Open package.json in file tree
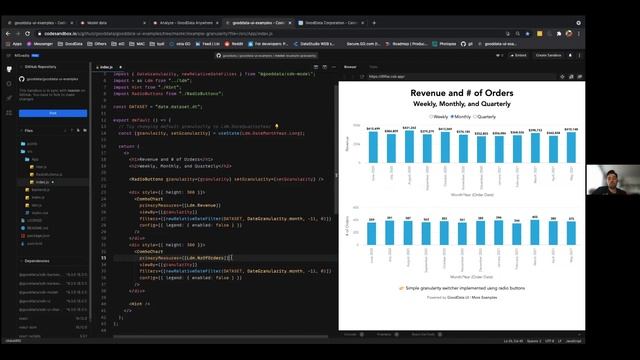Screen dimensions: 640x360 pos(36,236)
